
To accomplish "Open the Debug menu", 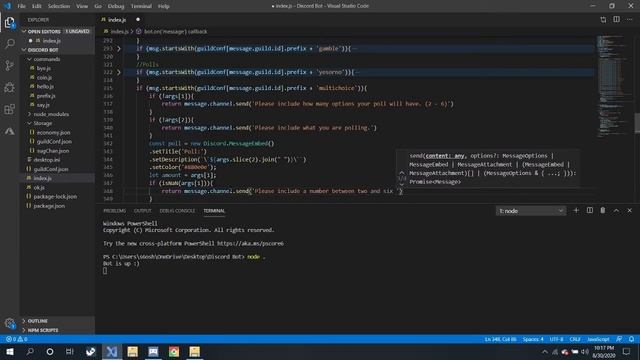I will [116, 6].
